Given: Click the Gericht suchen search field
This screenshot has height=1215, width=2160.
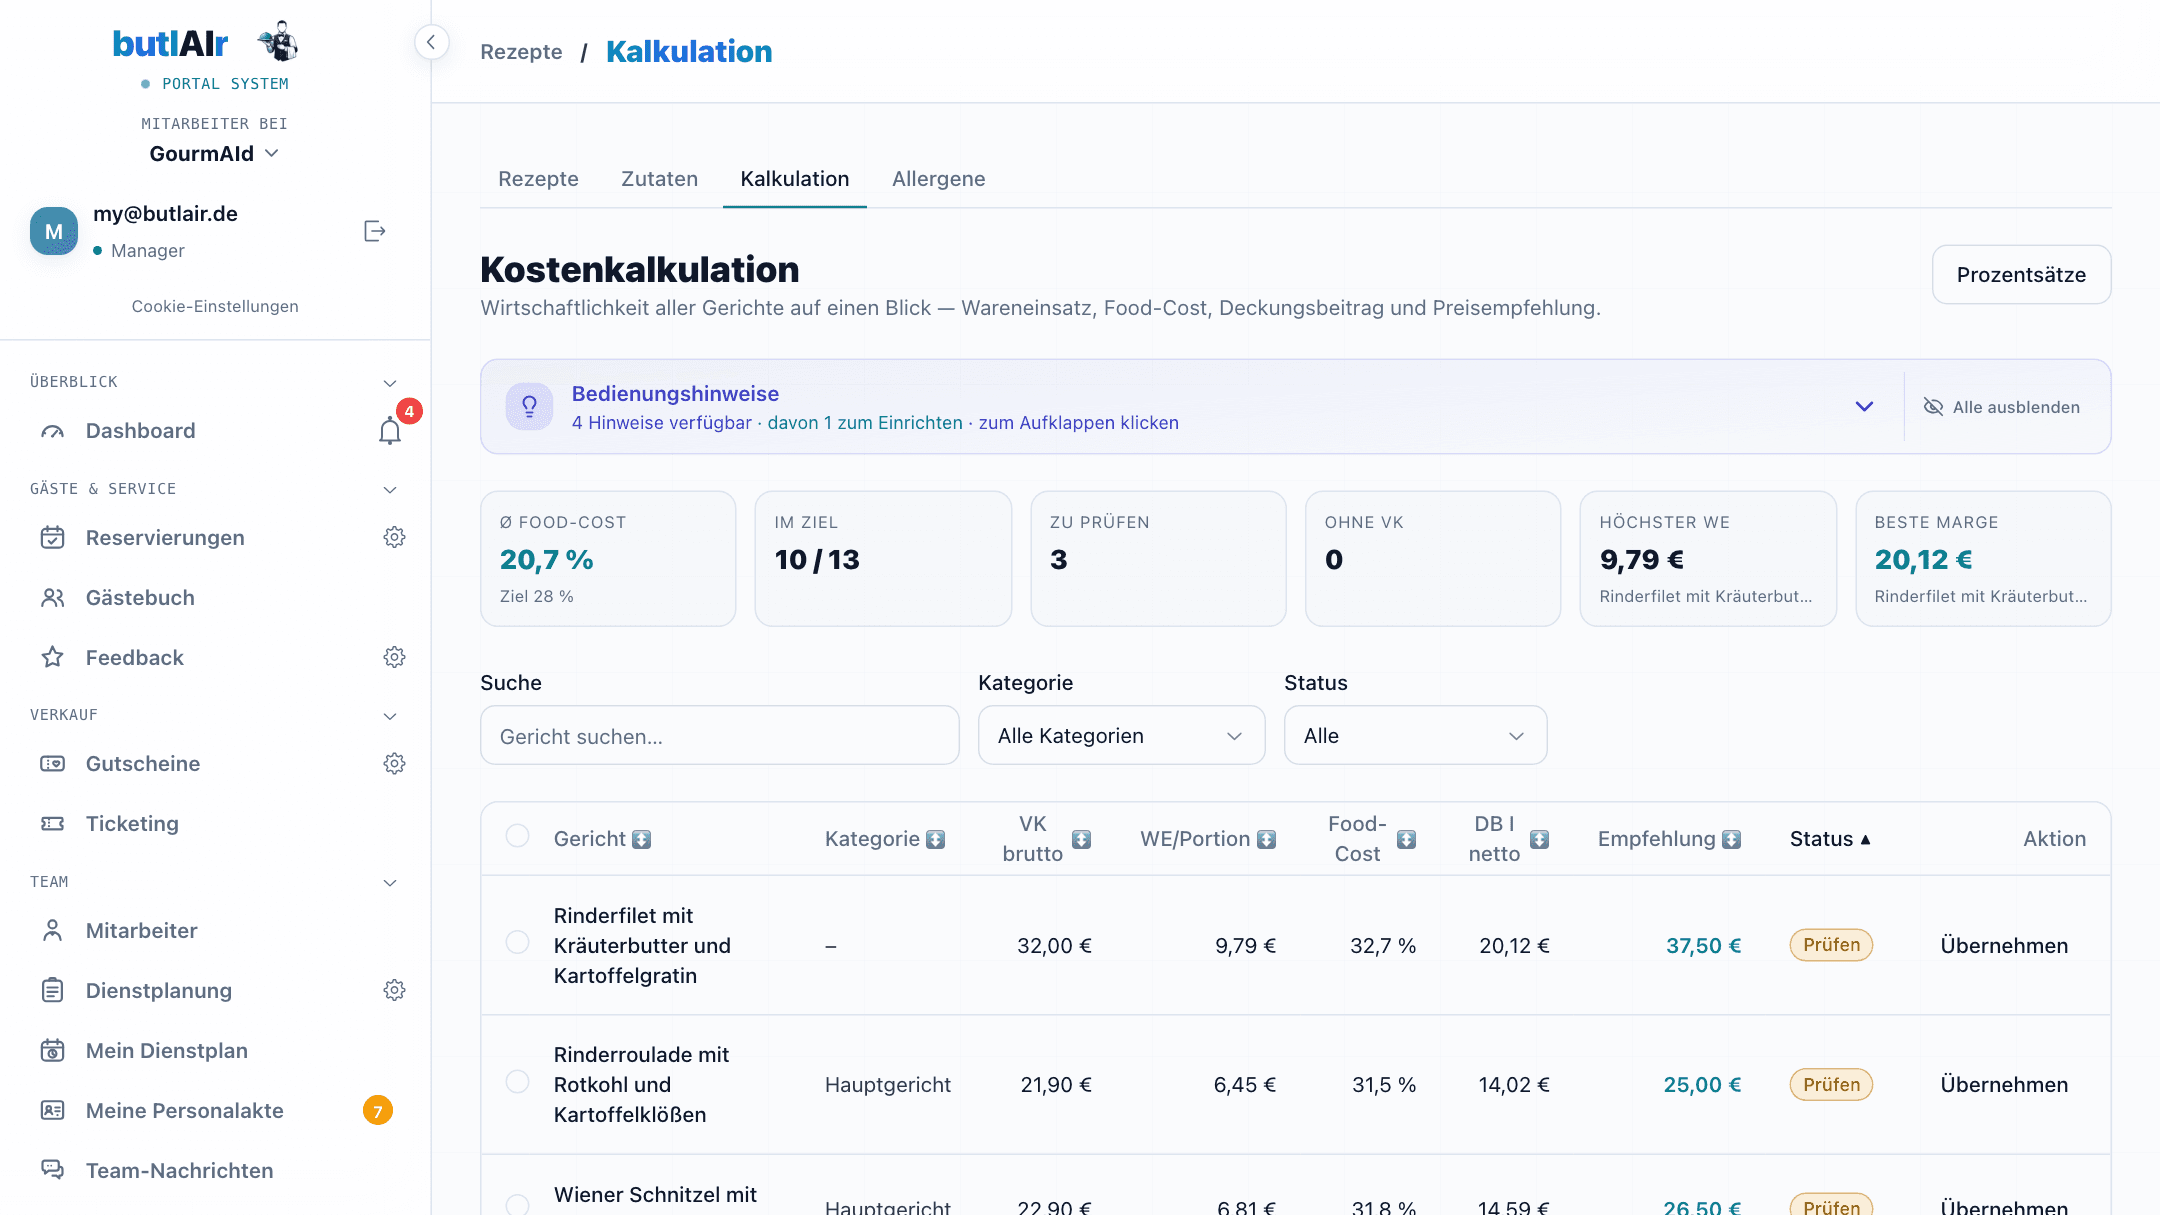Looking at the screenshot, I should (x=719, y=735).
